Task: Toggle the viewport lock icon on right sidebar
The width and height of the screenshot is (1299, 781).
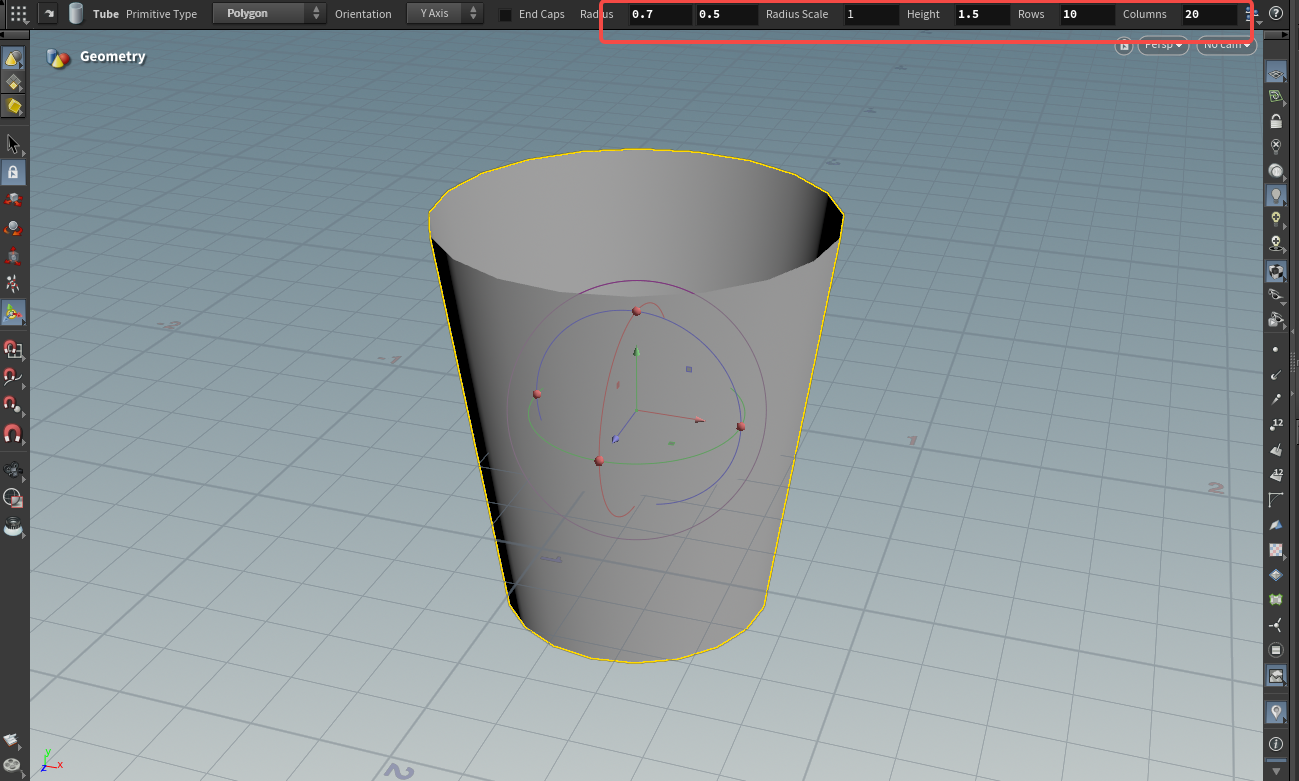Action: [1276, 120]
